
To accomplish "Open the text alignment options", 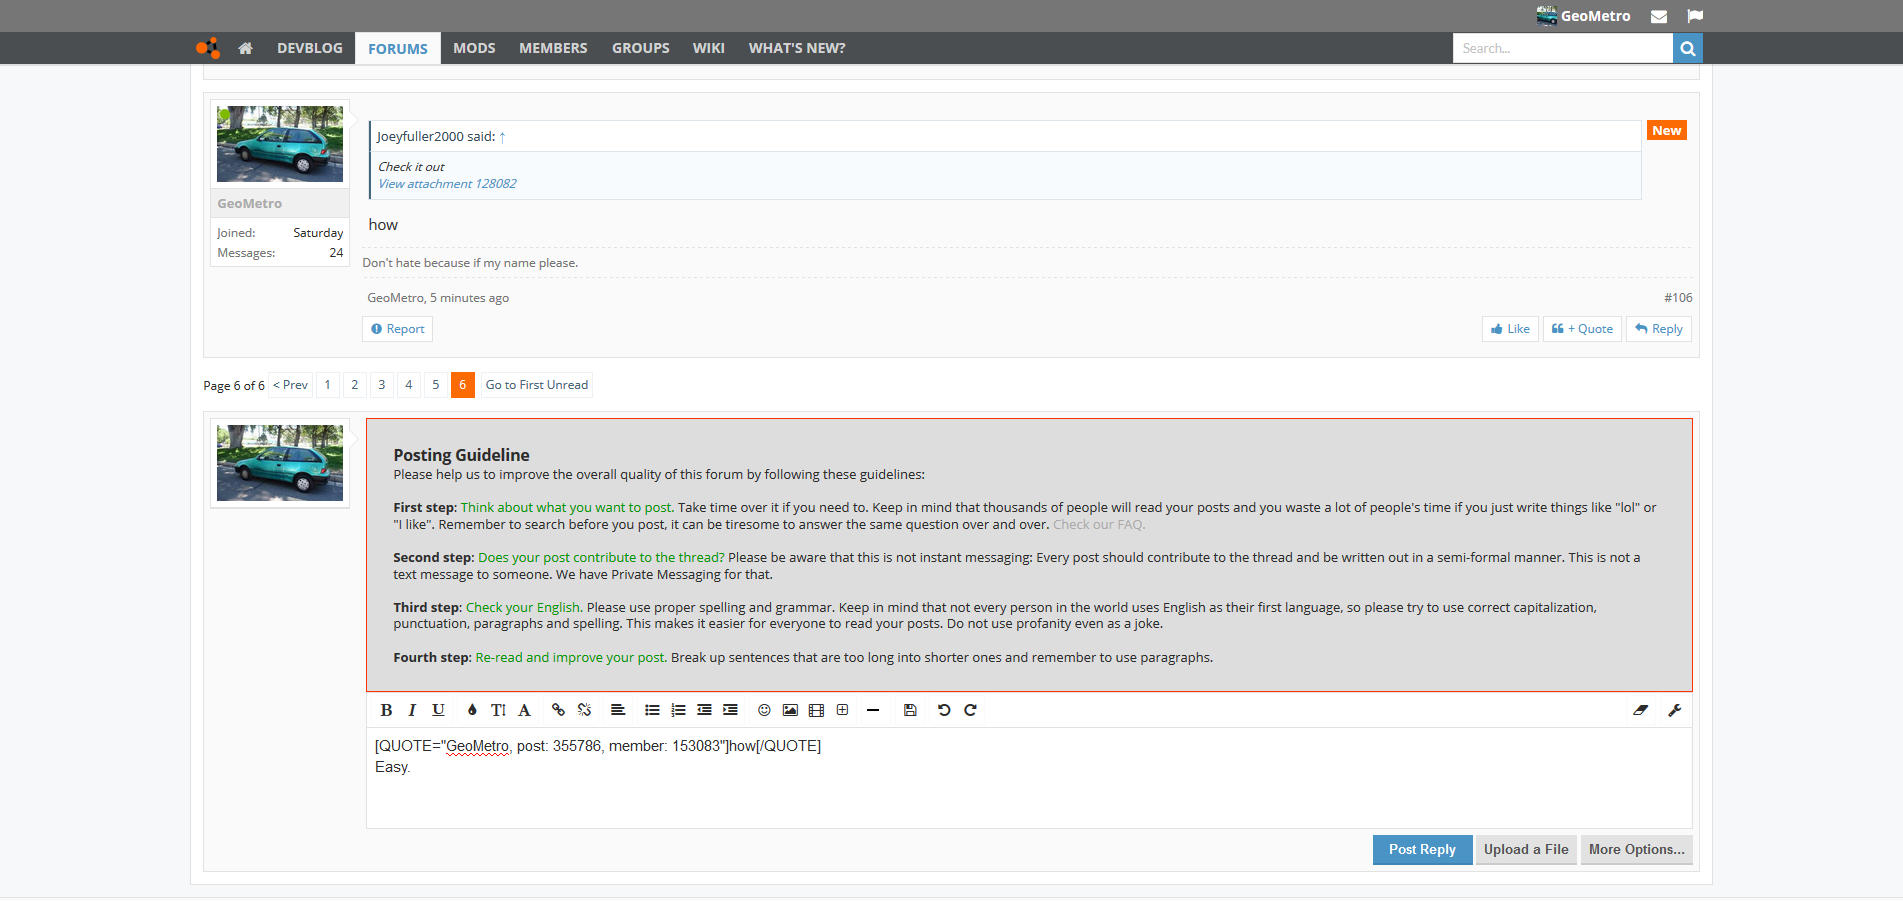I will (x=618, y=710).
